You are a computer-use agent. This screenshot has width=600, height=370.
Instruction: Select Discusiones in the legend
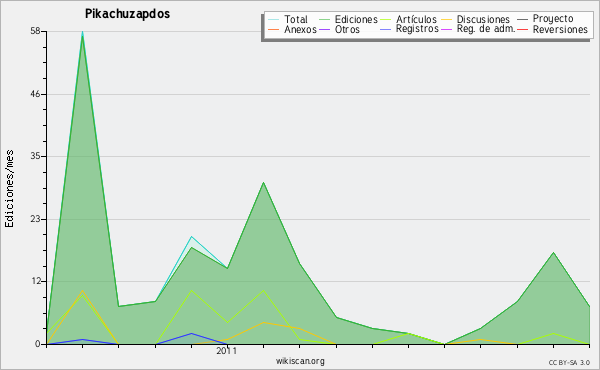pyautogui.click(x=483, y=19)
